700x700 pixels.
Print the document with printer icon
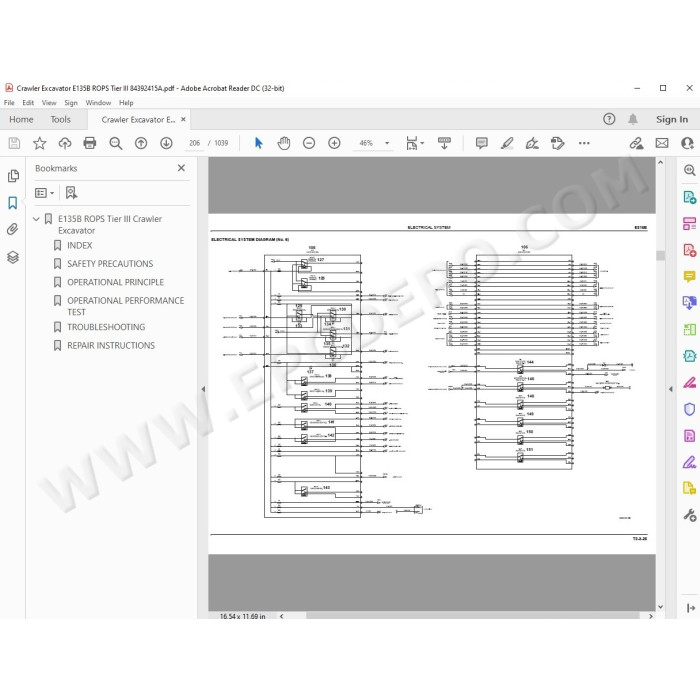[x=90, y=143]
